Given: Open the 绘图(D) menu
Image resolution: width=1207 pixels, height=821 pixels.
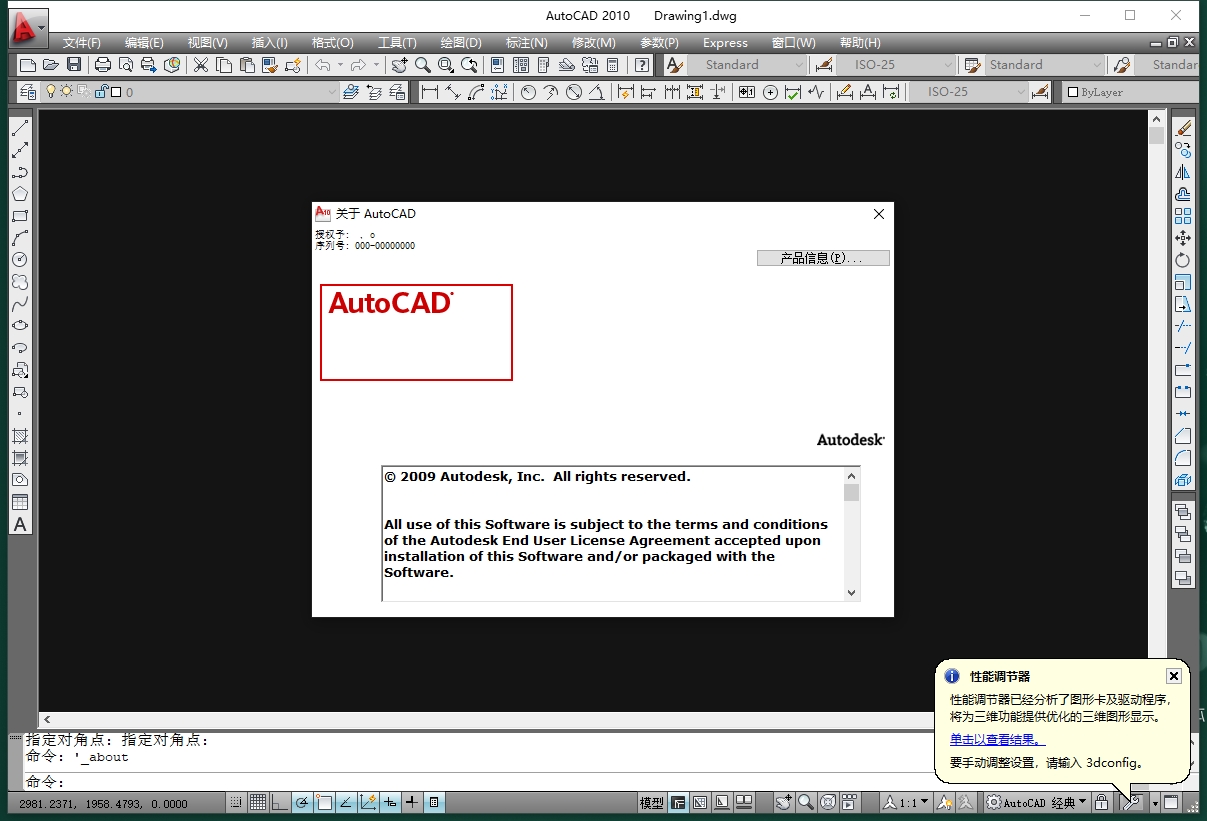Looking at the screenshot, I should (x=461, y=43).
